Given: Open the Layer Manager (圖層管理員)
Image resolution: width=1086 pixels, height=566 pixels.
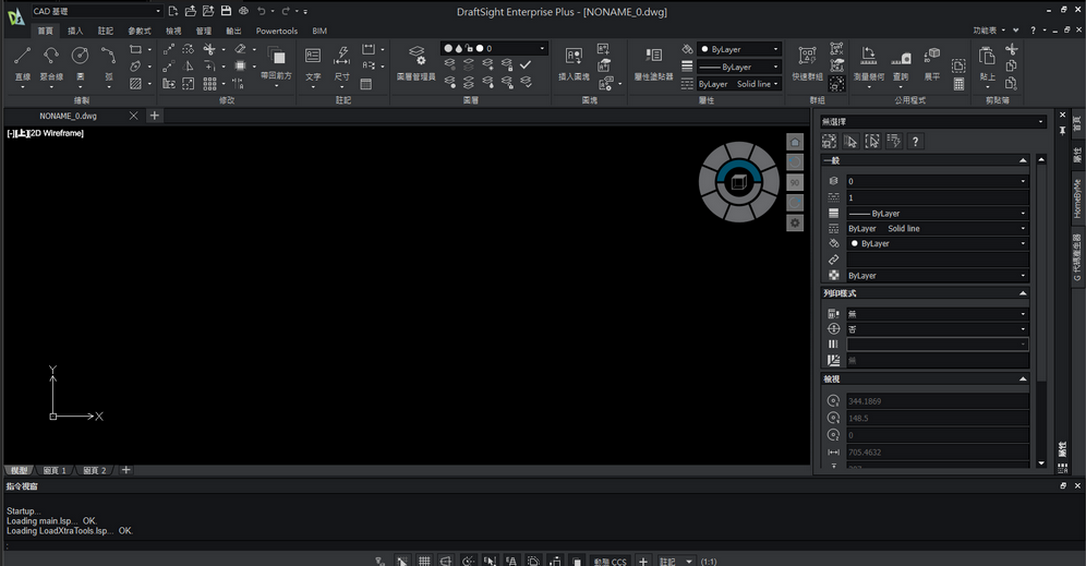Looking at the screenshot, I should tap(416, 62).
